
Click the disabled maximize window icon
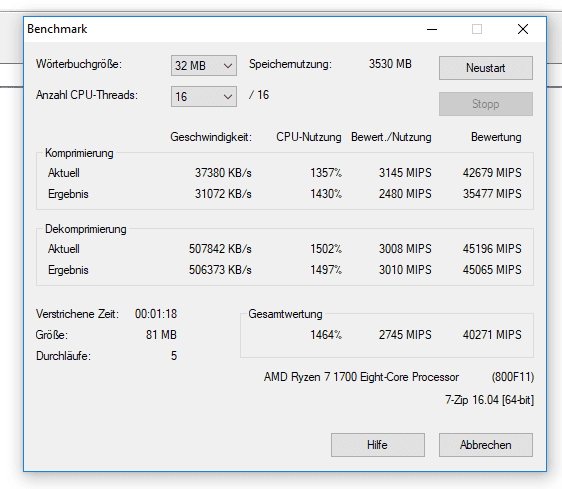point(477,29)
